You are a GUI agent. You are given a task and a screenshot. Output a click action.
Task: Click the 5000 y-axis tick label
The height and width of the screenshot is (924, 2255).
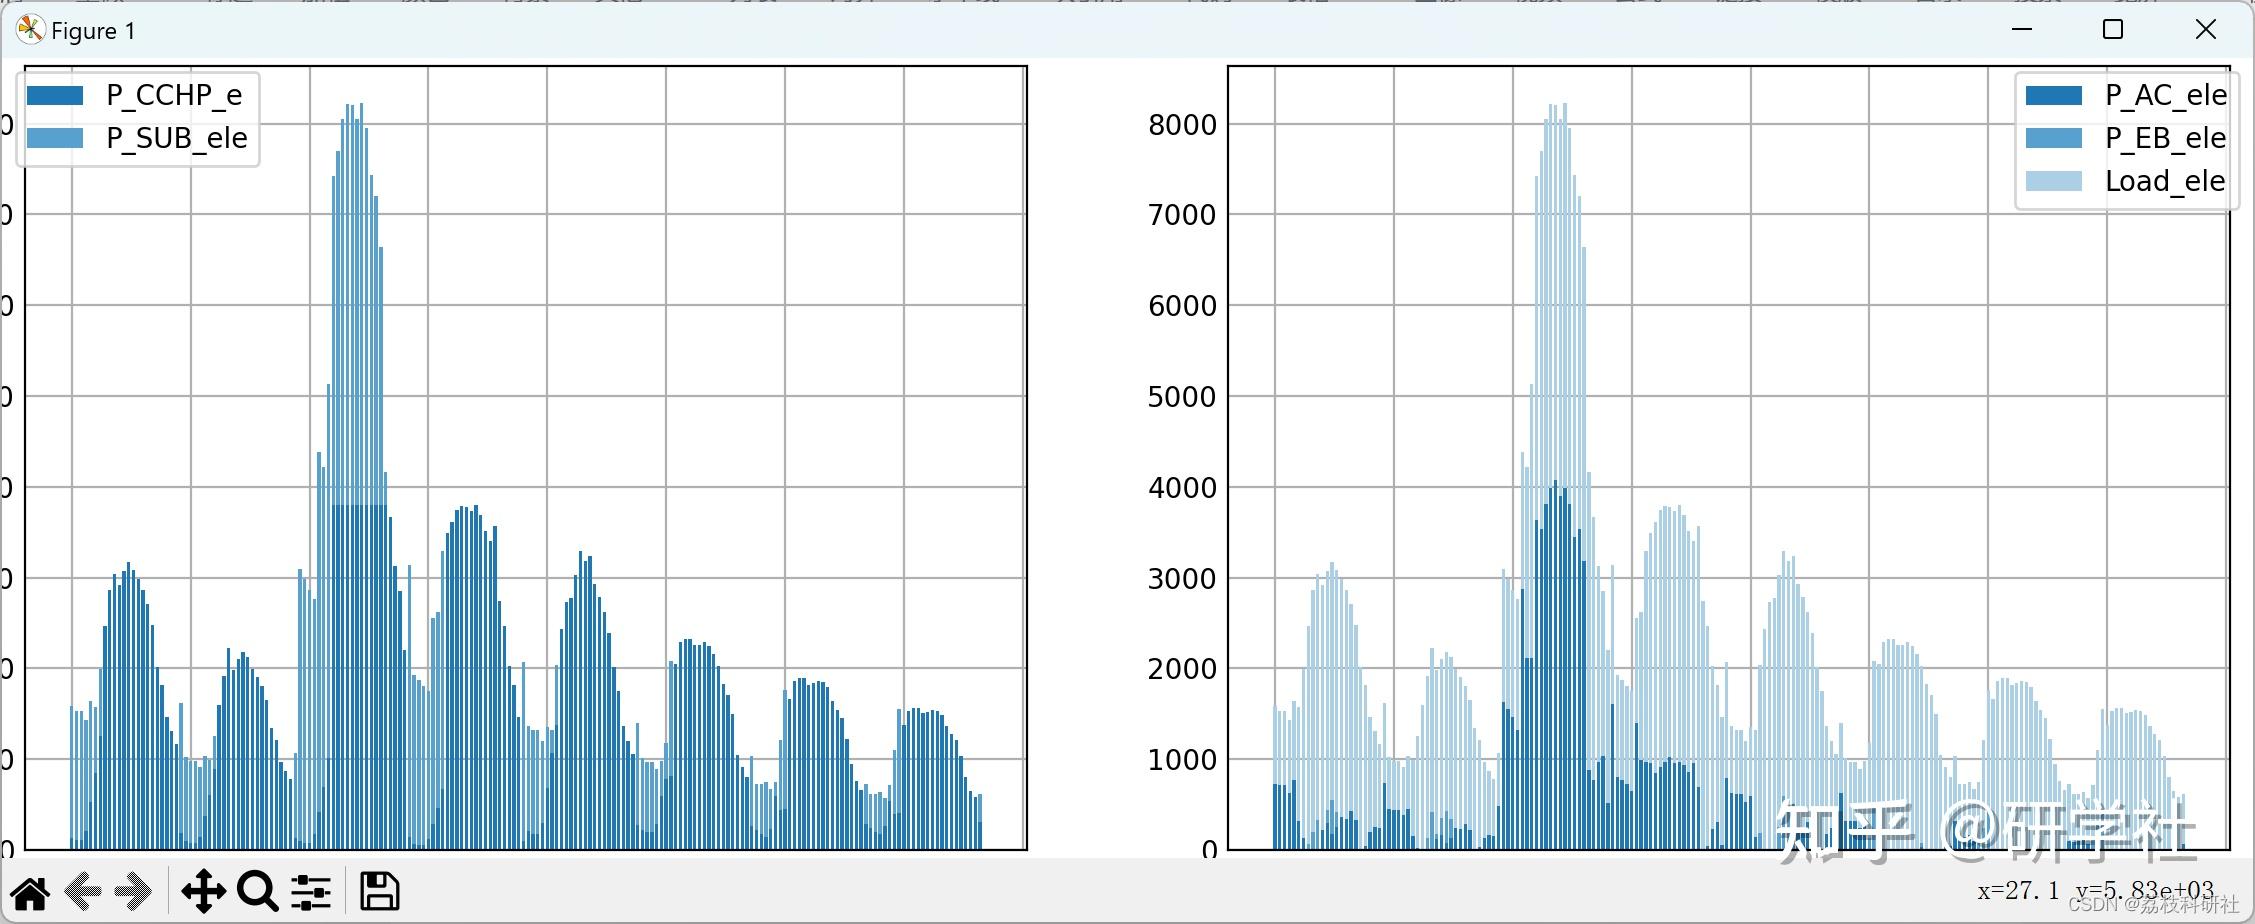(x=1182, y=397)
